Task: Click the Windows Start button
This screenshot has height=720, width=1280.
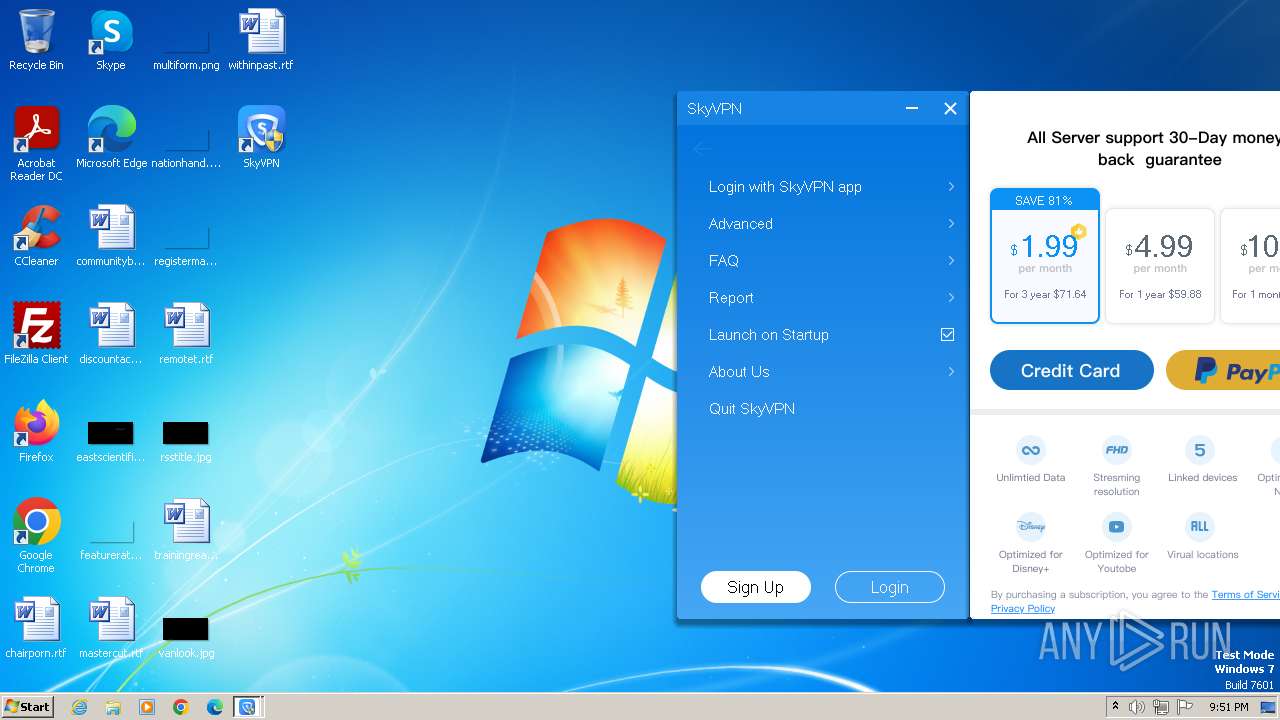Action: coord(27,706)
